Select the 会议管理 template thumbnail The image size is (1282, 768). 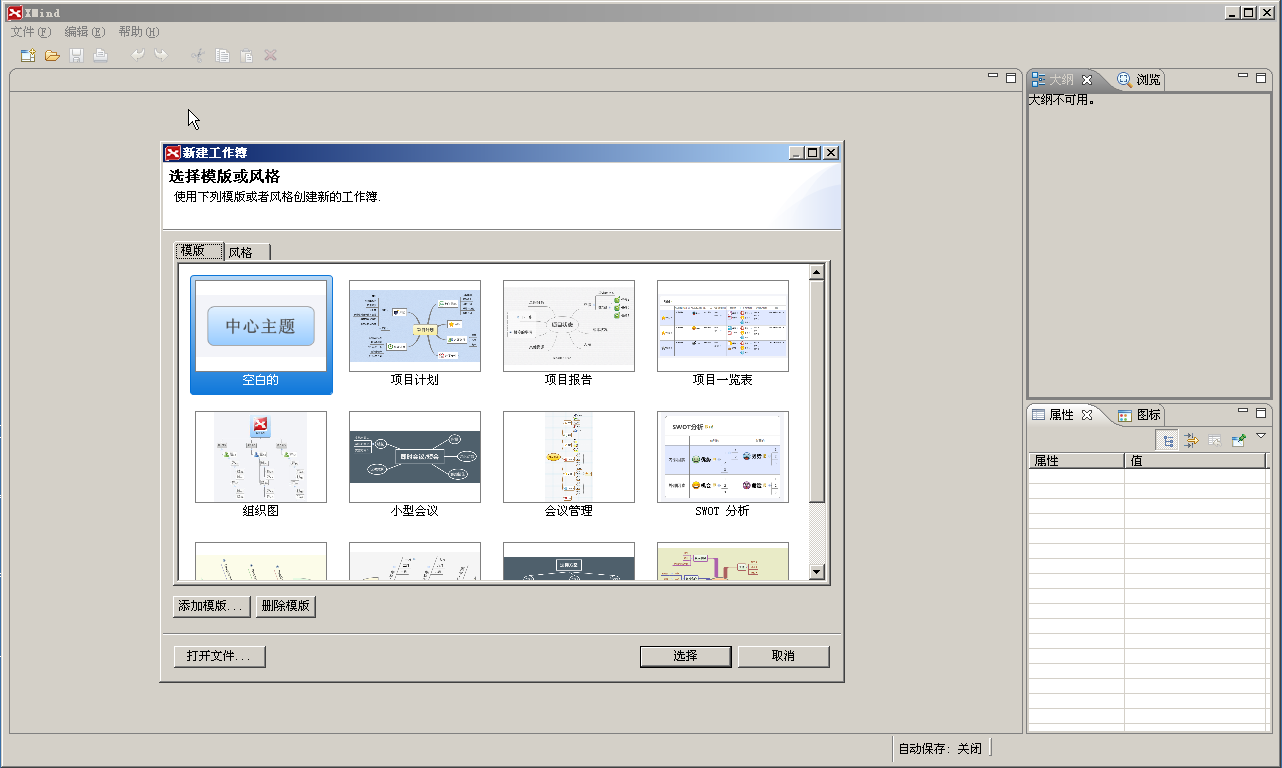569,457
